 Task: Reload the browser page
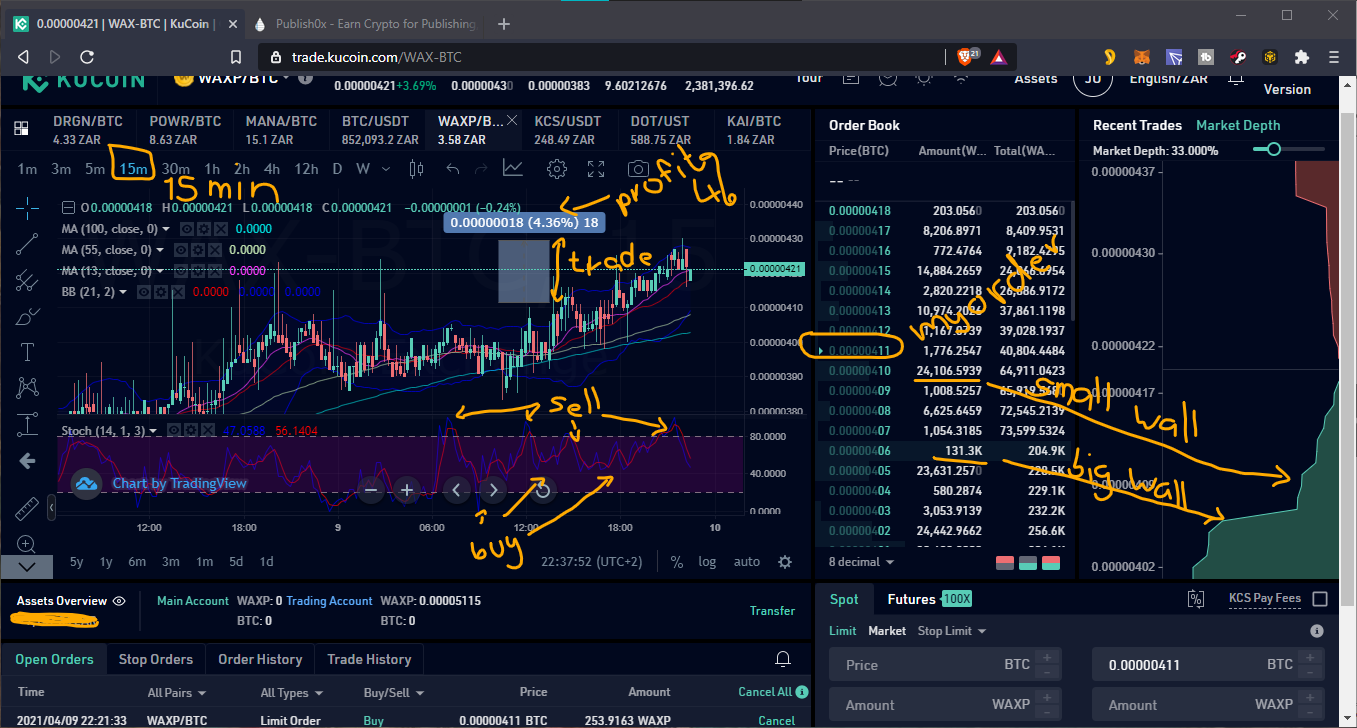pos(87,57)
